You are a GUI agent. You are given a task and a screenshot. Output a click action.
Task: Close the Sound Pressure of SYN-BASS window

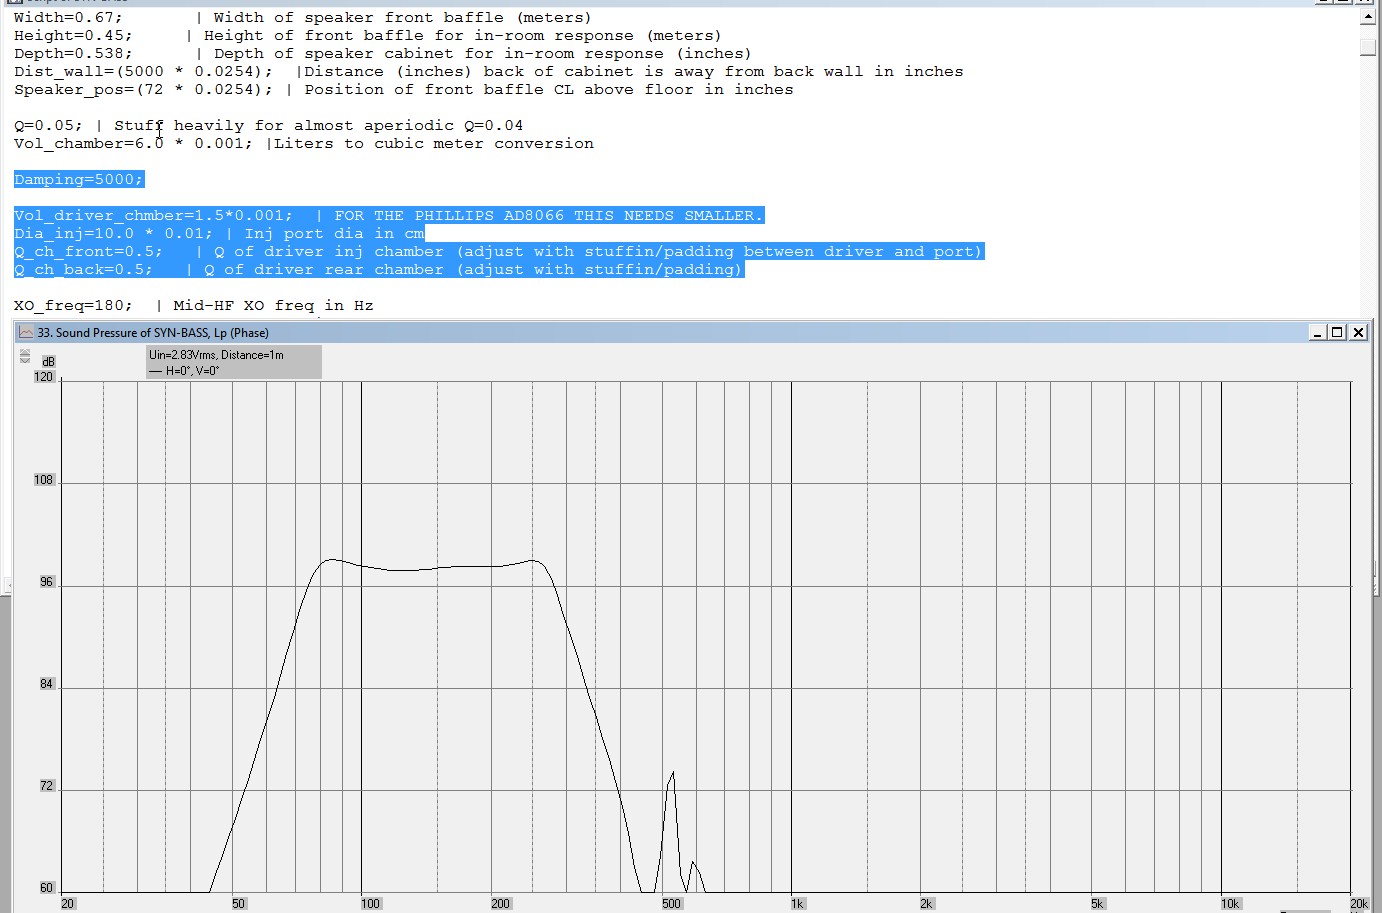pyautogui.click(x=1358, y=332)
